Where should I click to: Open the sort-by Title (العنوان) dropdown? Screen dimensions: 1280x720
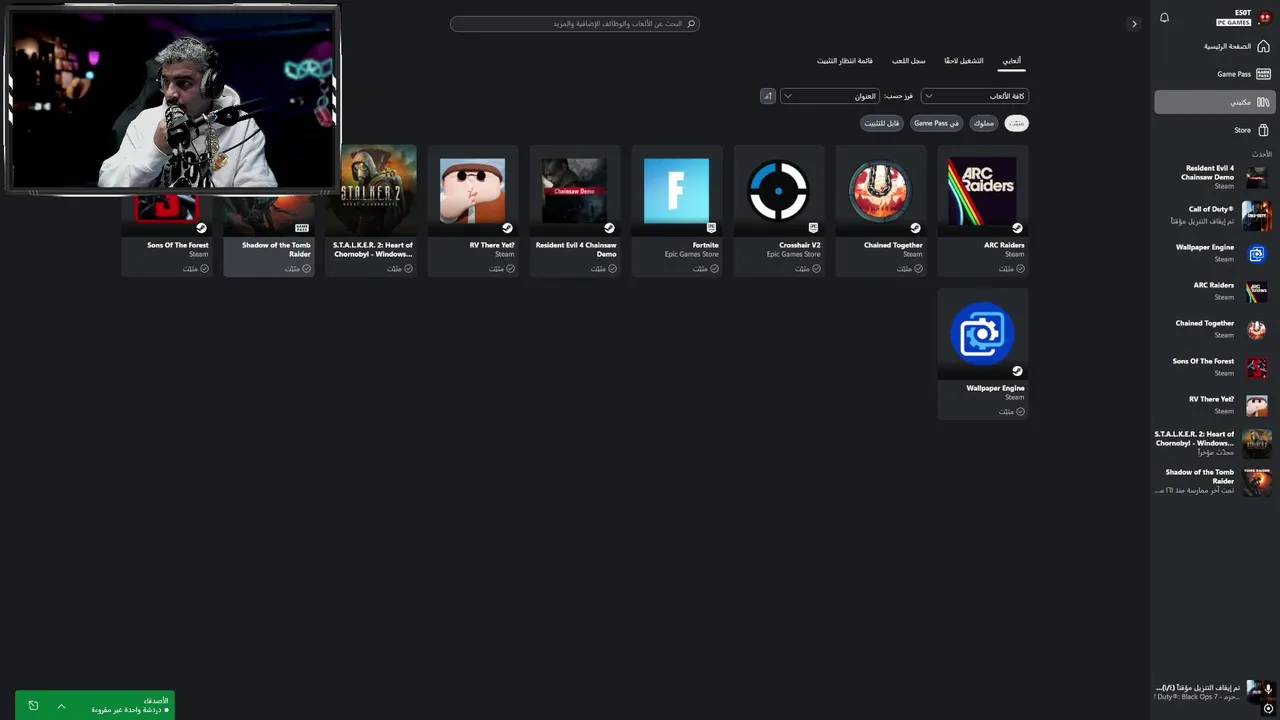coord(830,96)
